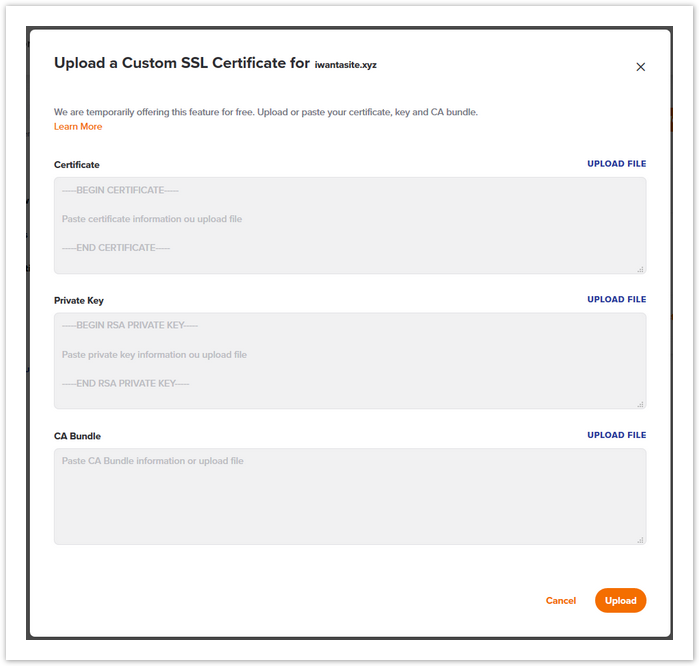Focus the Private Key paste text area
Viewport: 699px width, 666px height.
pyautogui.click(x=350, y=361)
